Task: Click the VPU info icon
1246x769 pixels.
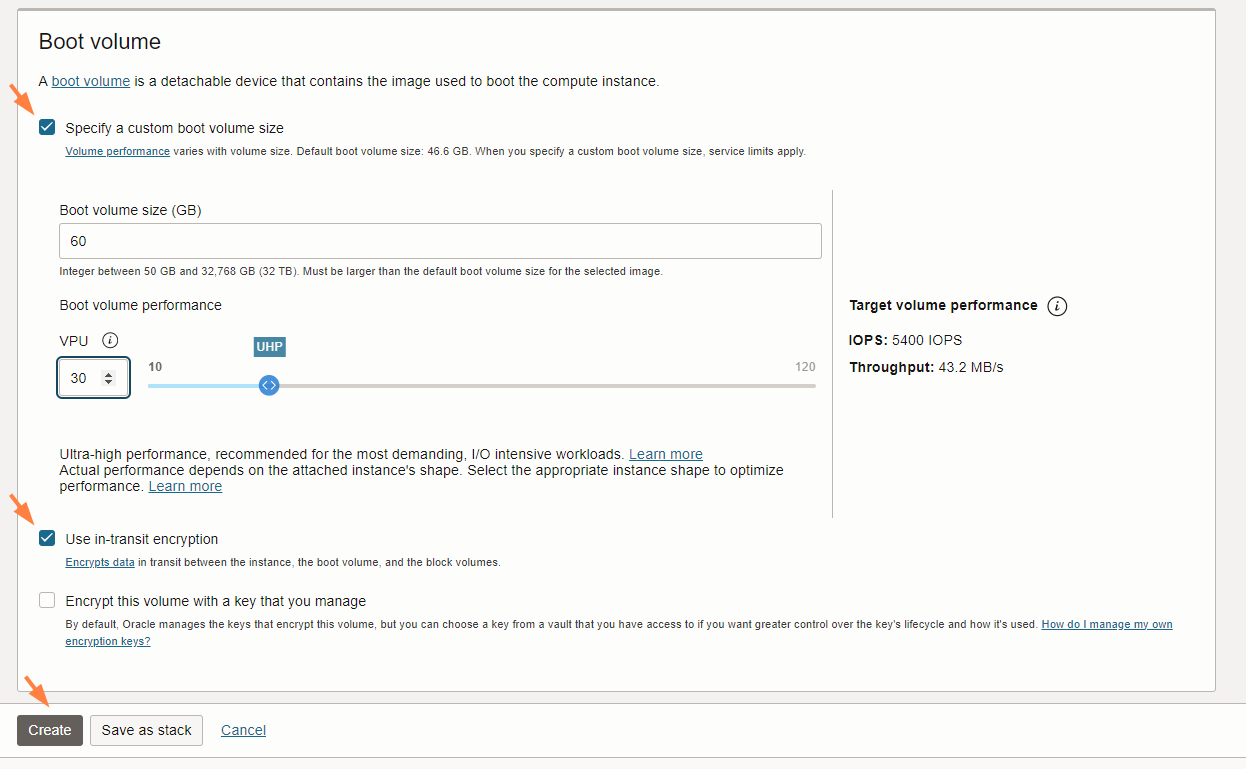Action: pyautogui.click(x=111, y=340)
